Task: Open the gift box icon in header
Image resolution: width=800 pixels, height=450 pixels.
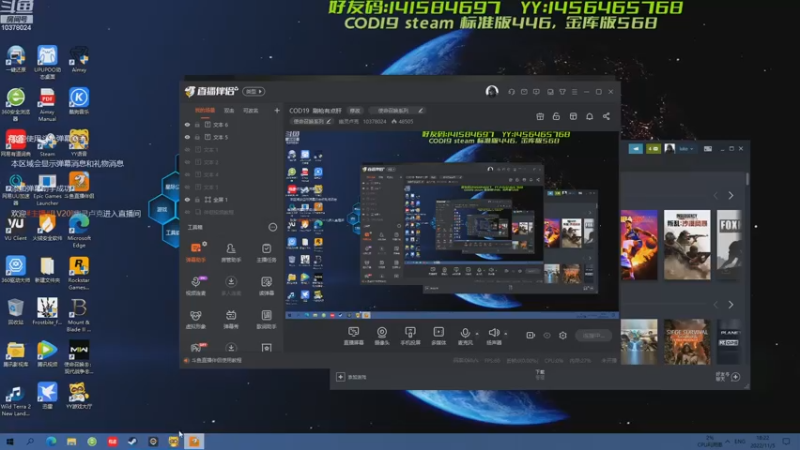Action: click(x=540, y=116)
